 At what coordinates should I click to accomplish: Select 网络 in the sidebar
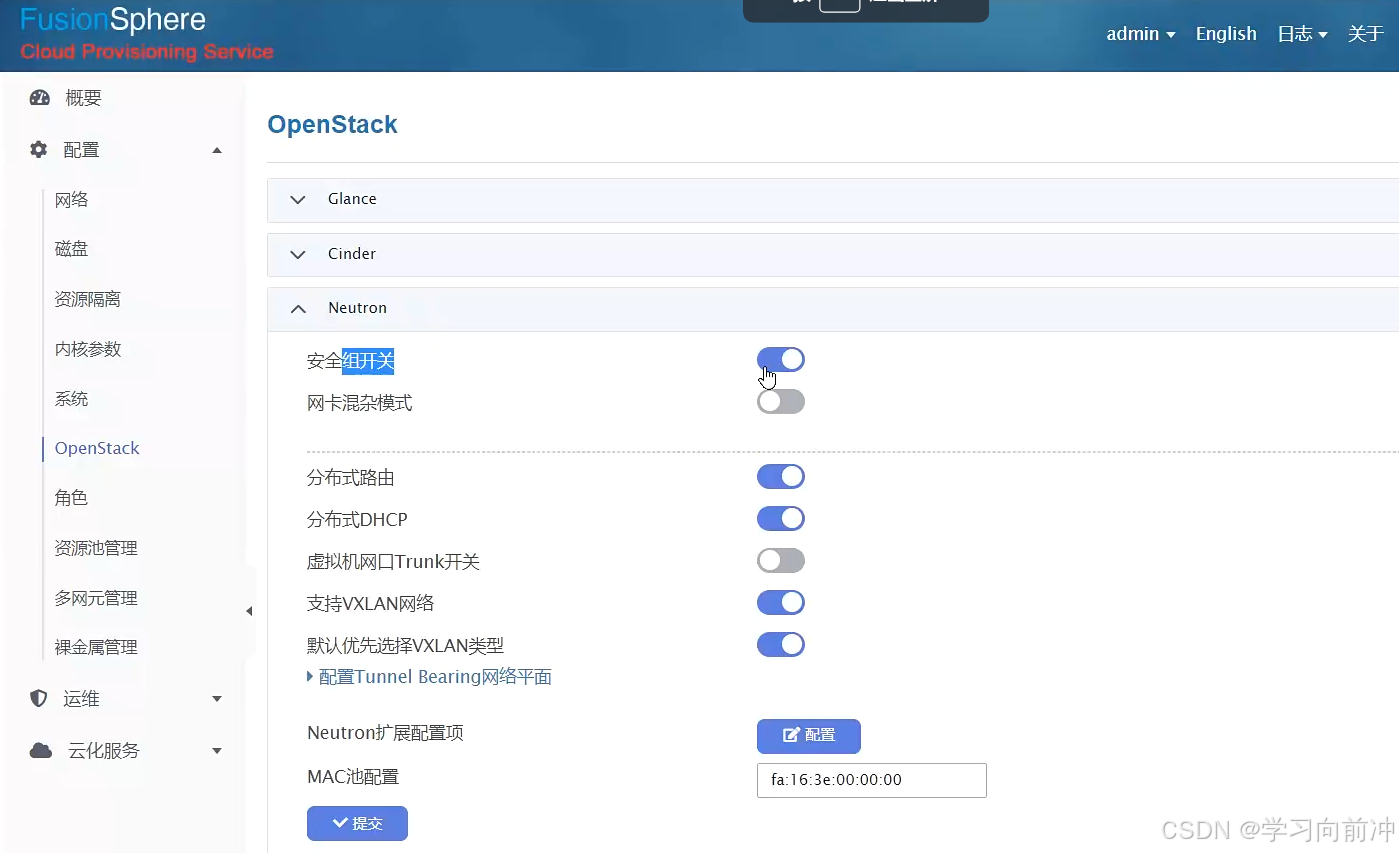click(72, 200)
